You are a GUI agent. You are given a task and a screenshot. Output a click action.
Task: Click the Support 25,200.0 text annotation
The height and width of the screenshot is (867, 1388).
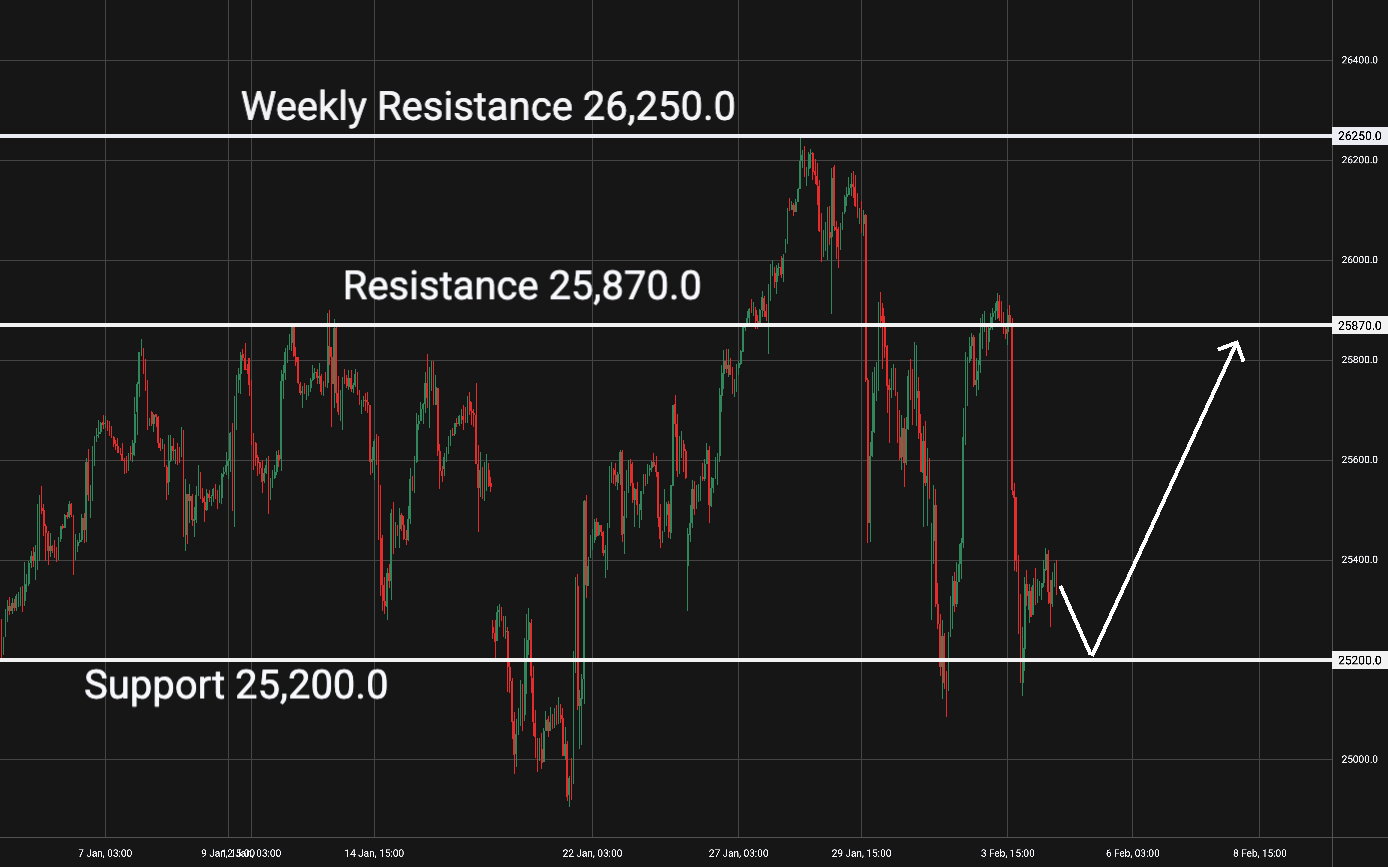[x=235, y=686]
